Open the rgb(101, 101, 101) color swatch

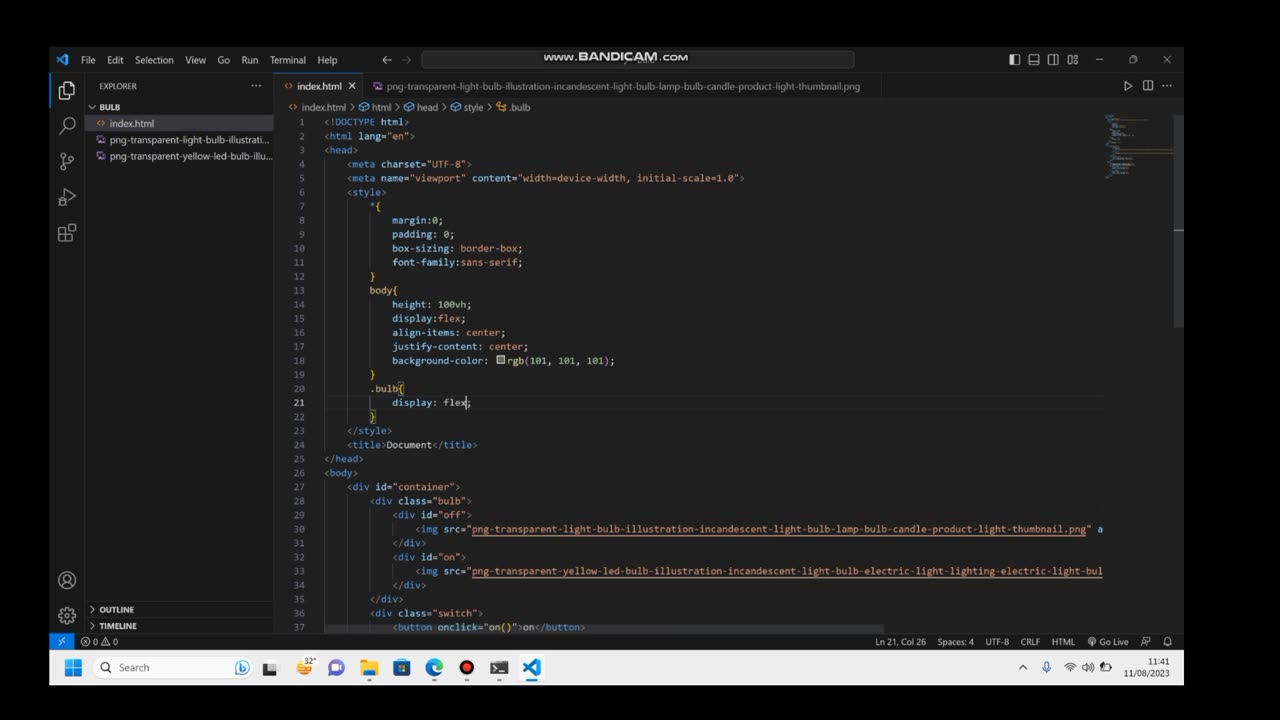pos(500,360)
